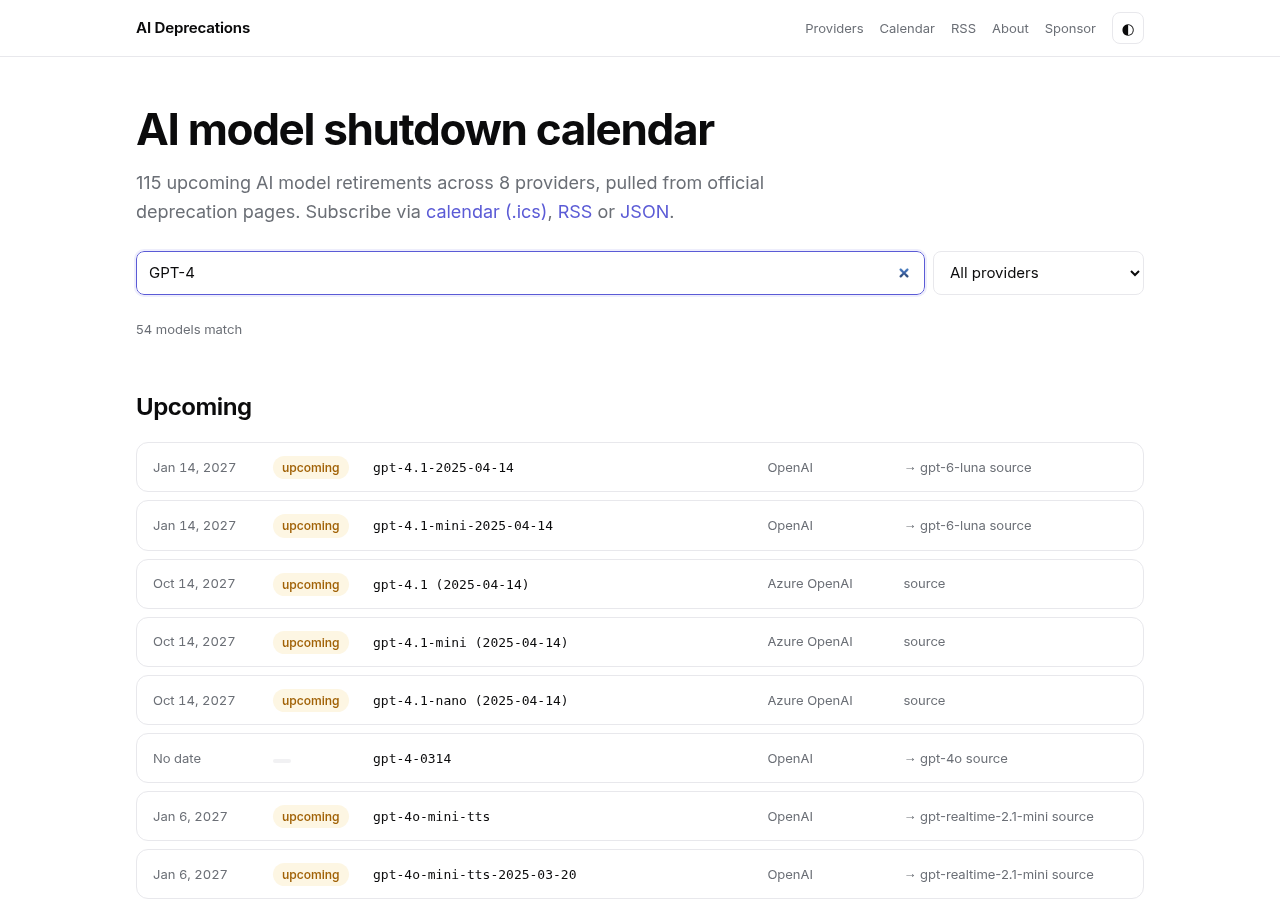Subscribe via calendar (.ics) link

click(486, 212)
